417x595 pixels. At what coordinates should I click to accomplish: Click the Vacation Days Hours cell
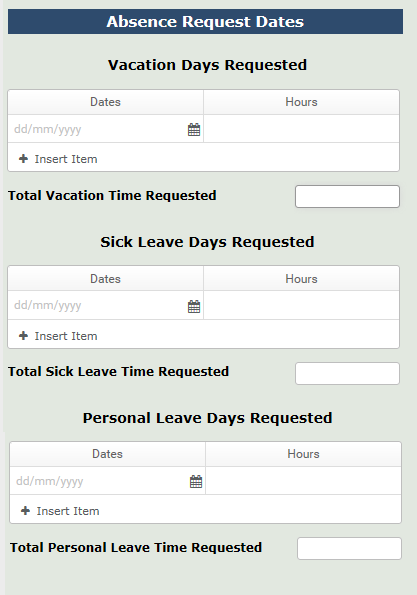click(x=301, y=129)
